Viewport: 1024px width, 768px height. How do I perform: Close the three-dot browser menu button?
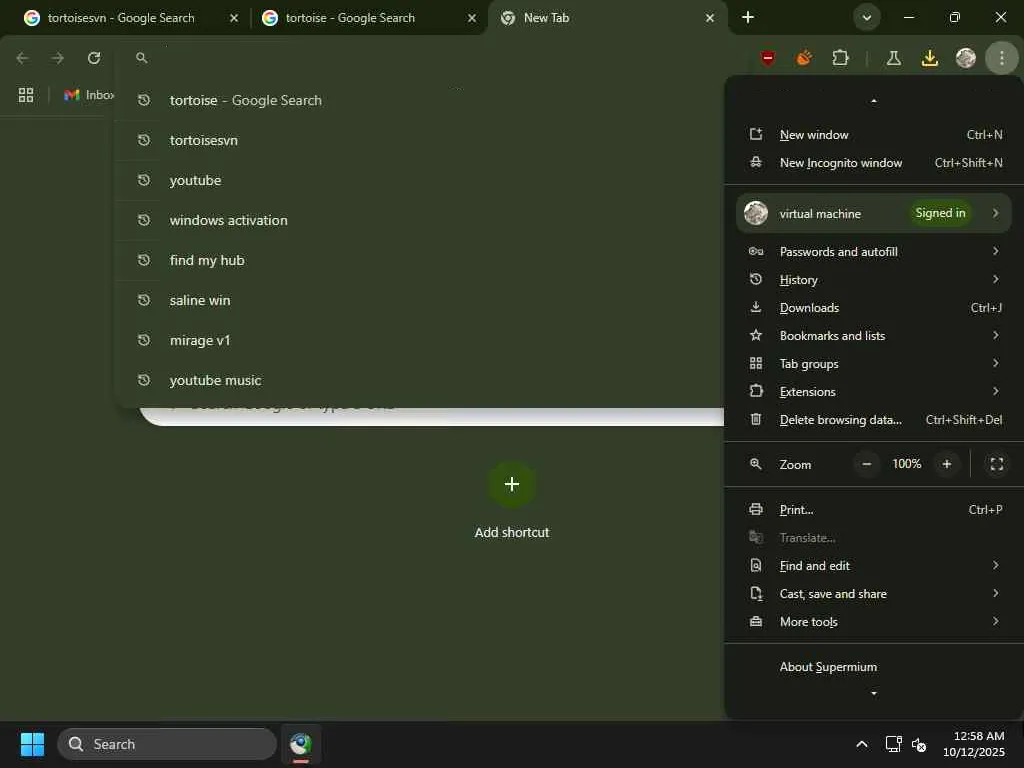point(1002,58)
